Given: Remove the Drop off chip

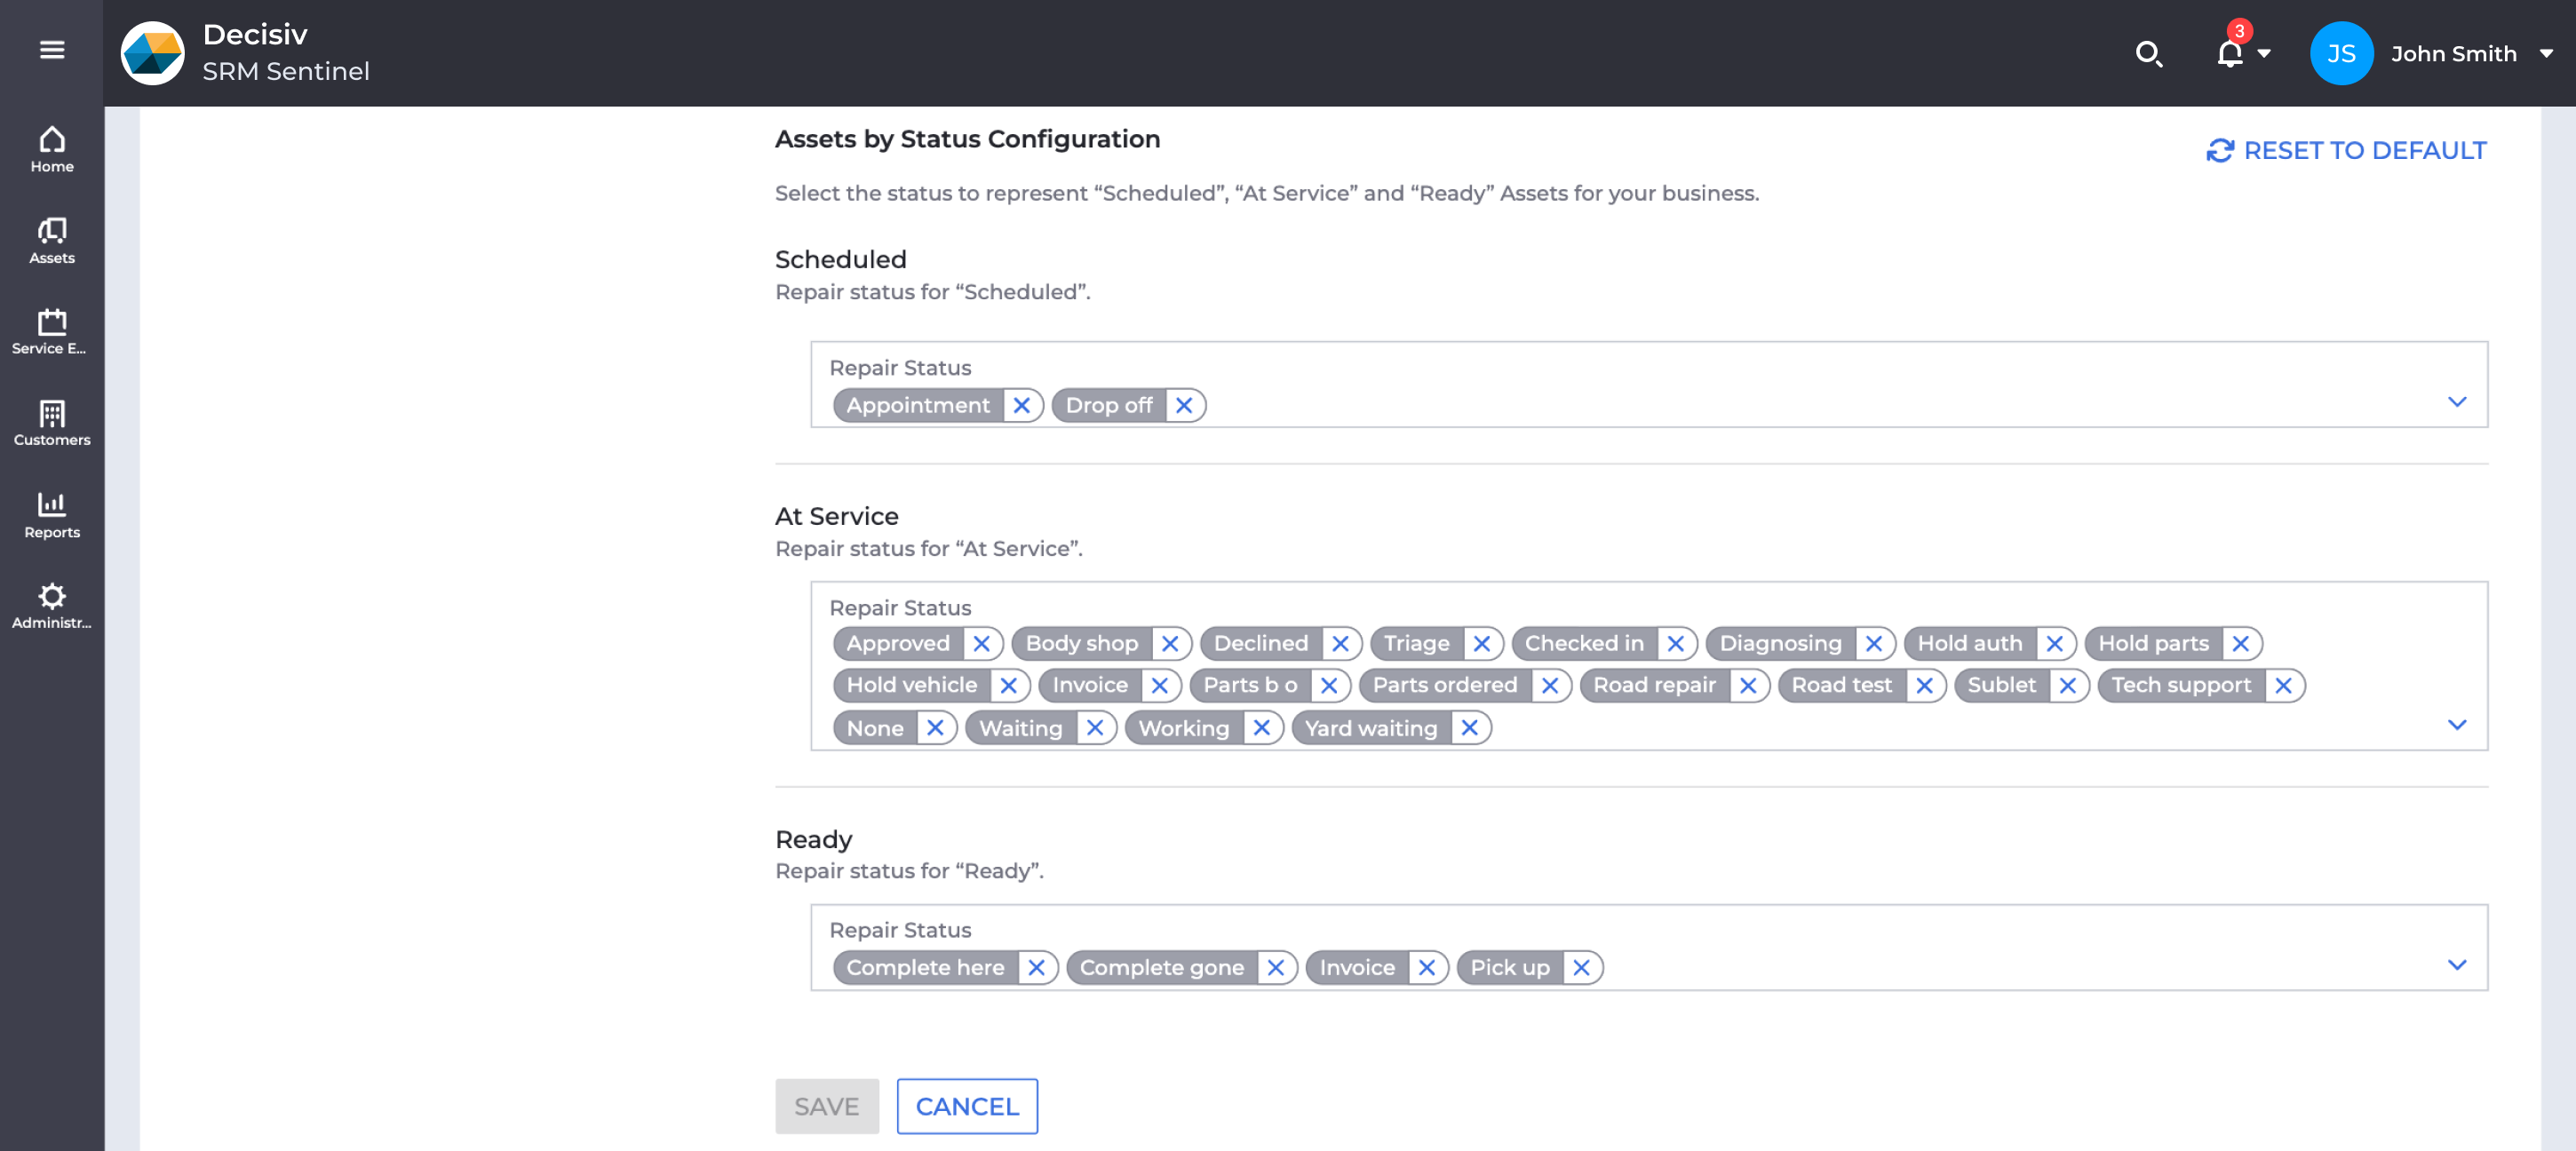Looking at the screenshot, I should click(1184, 405).
